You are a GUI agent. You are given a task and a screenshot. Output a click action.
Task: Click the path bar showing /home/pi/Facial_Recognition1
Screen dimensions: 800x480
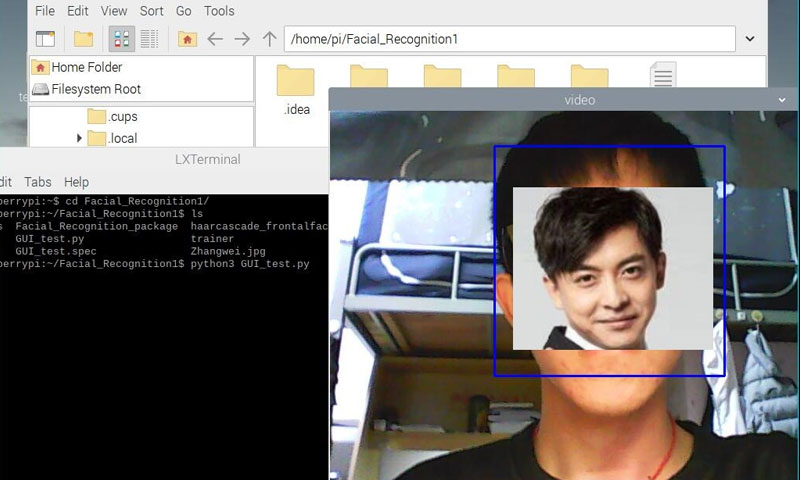[x=510, y=39]
